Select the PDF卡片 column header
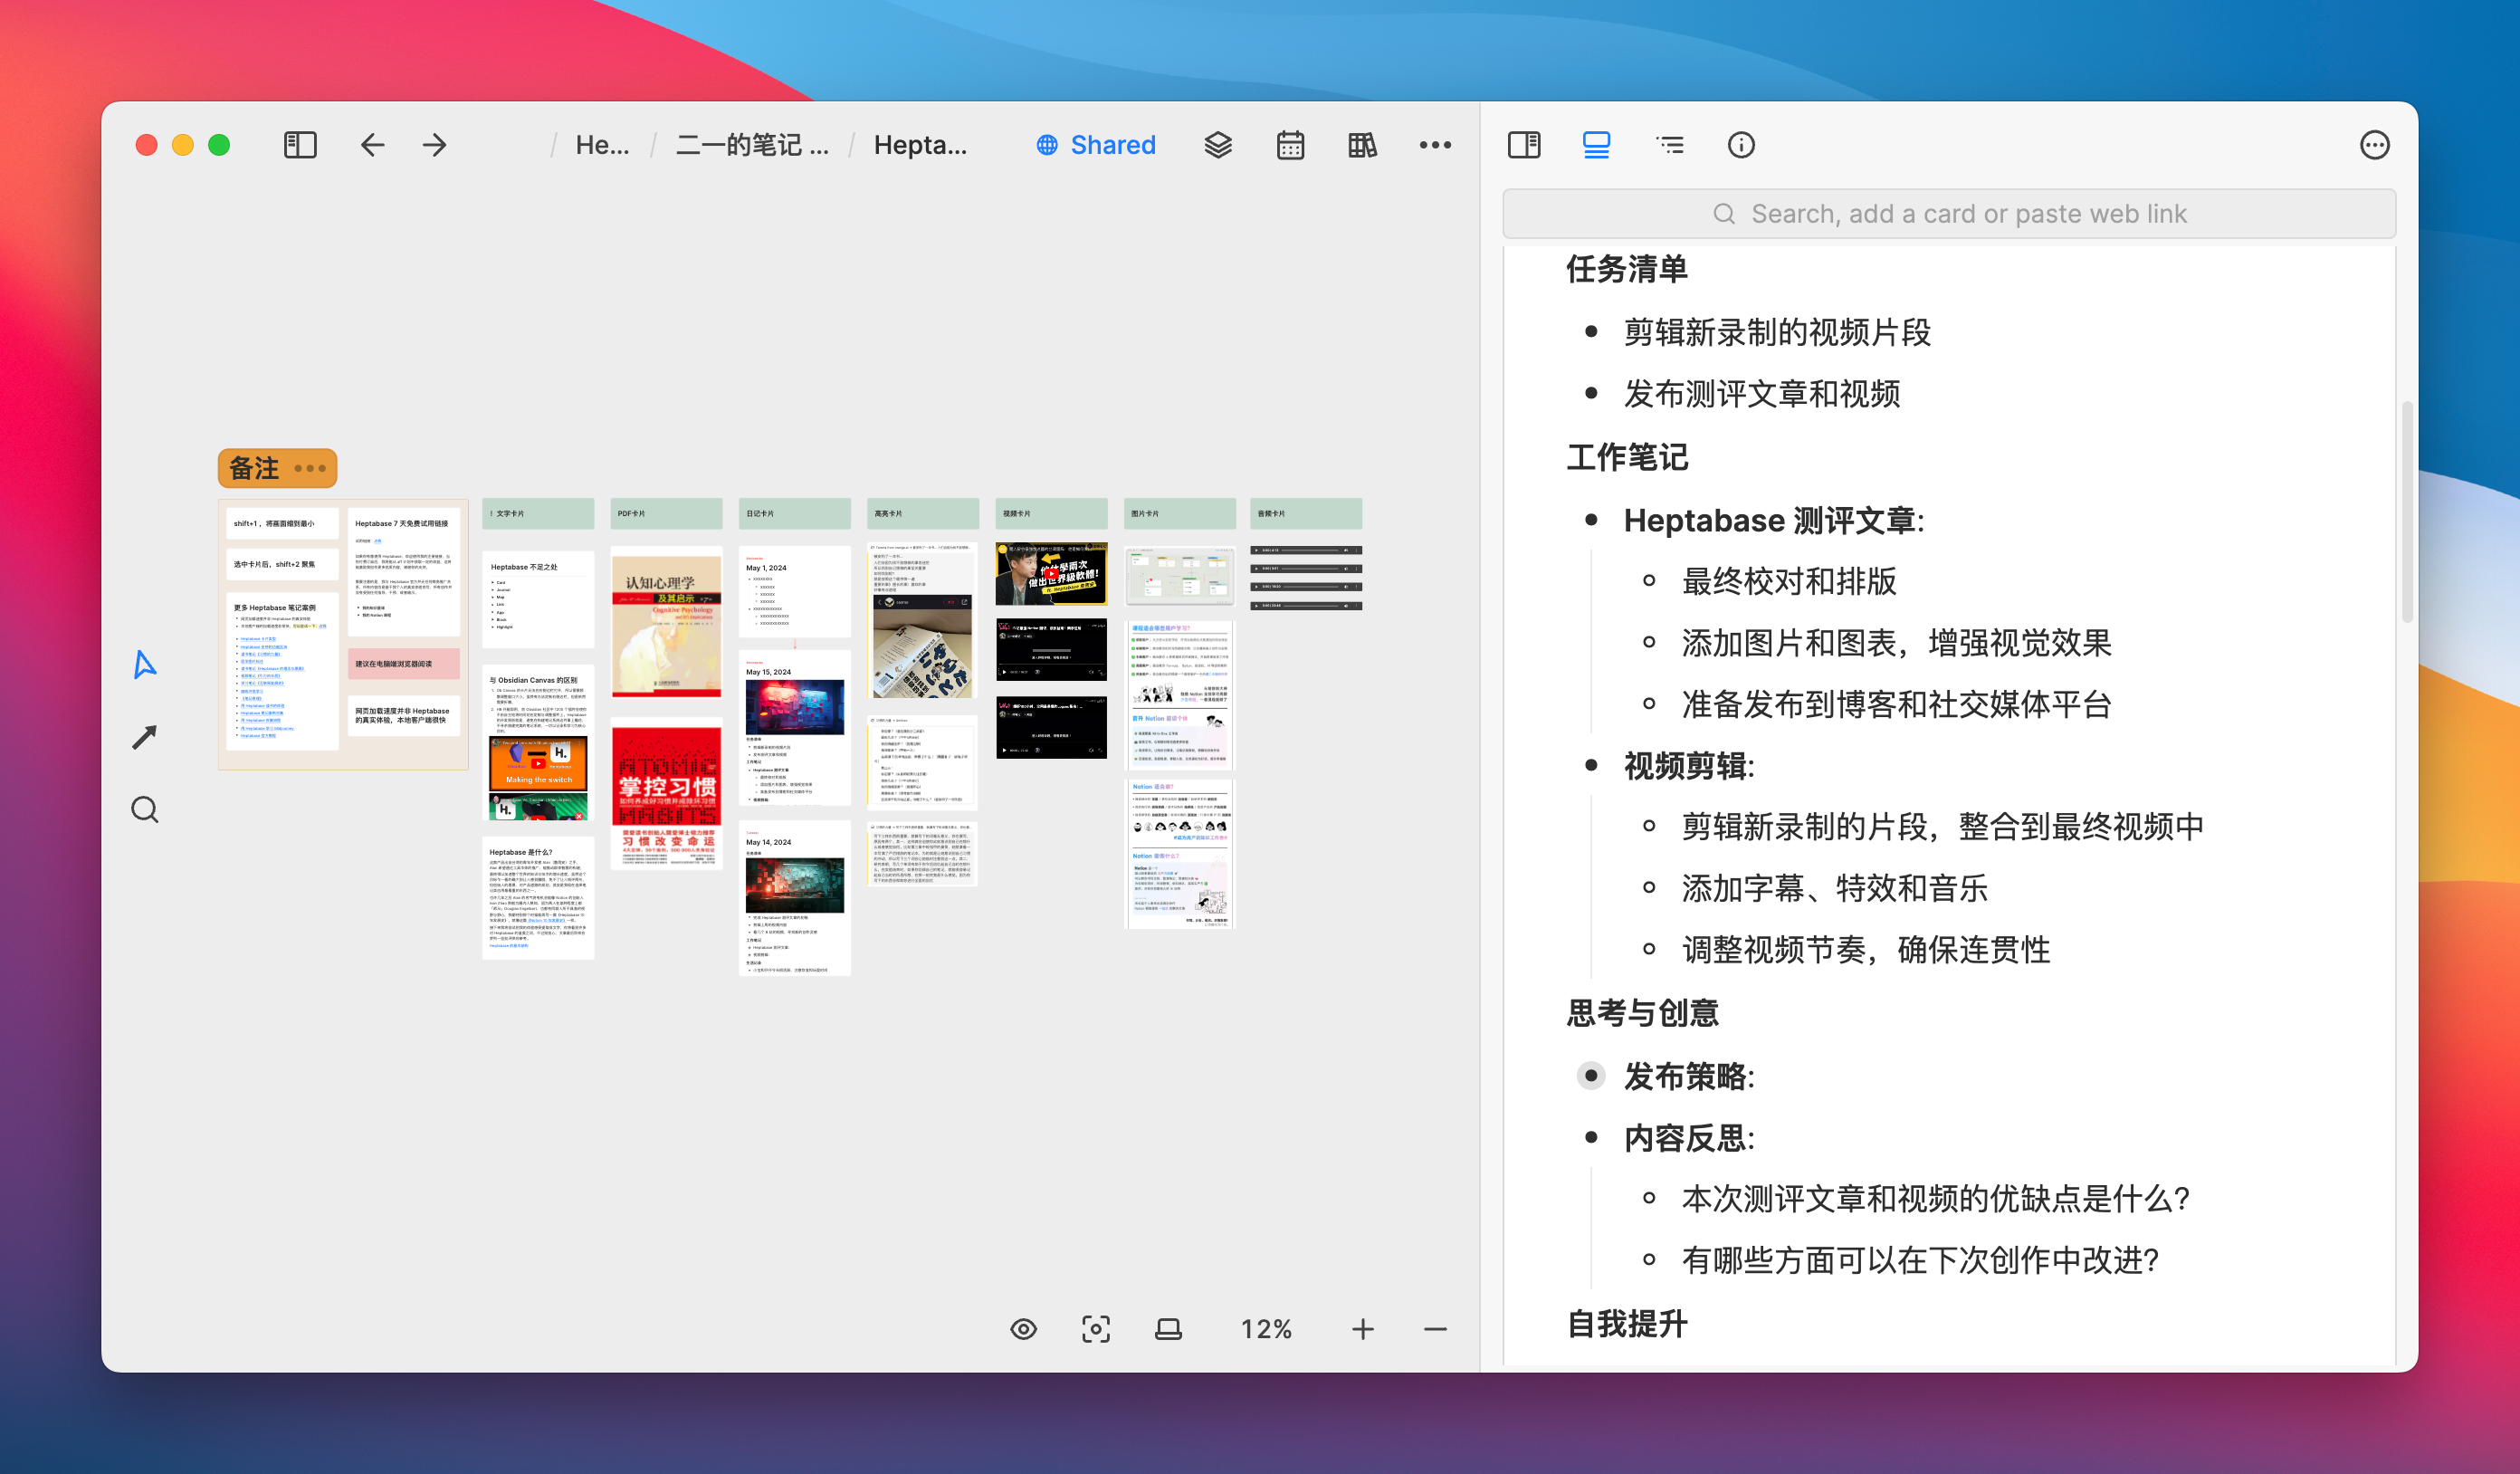Image resolution: width=2520 pixels, height=1474 pixels. click(x=666, y=513)
